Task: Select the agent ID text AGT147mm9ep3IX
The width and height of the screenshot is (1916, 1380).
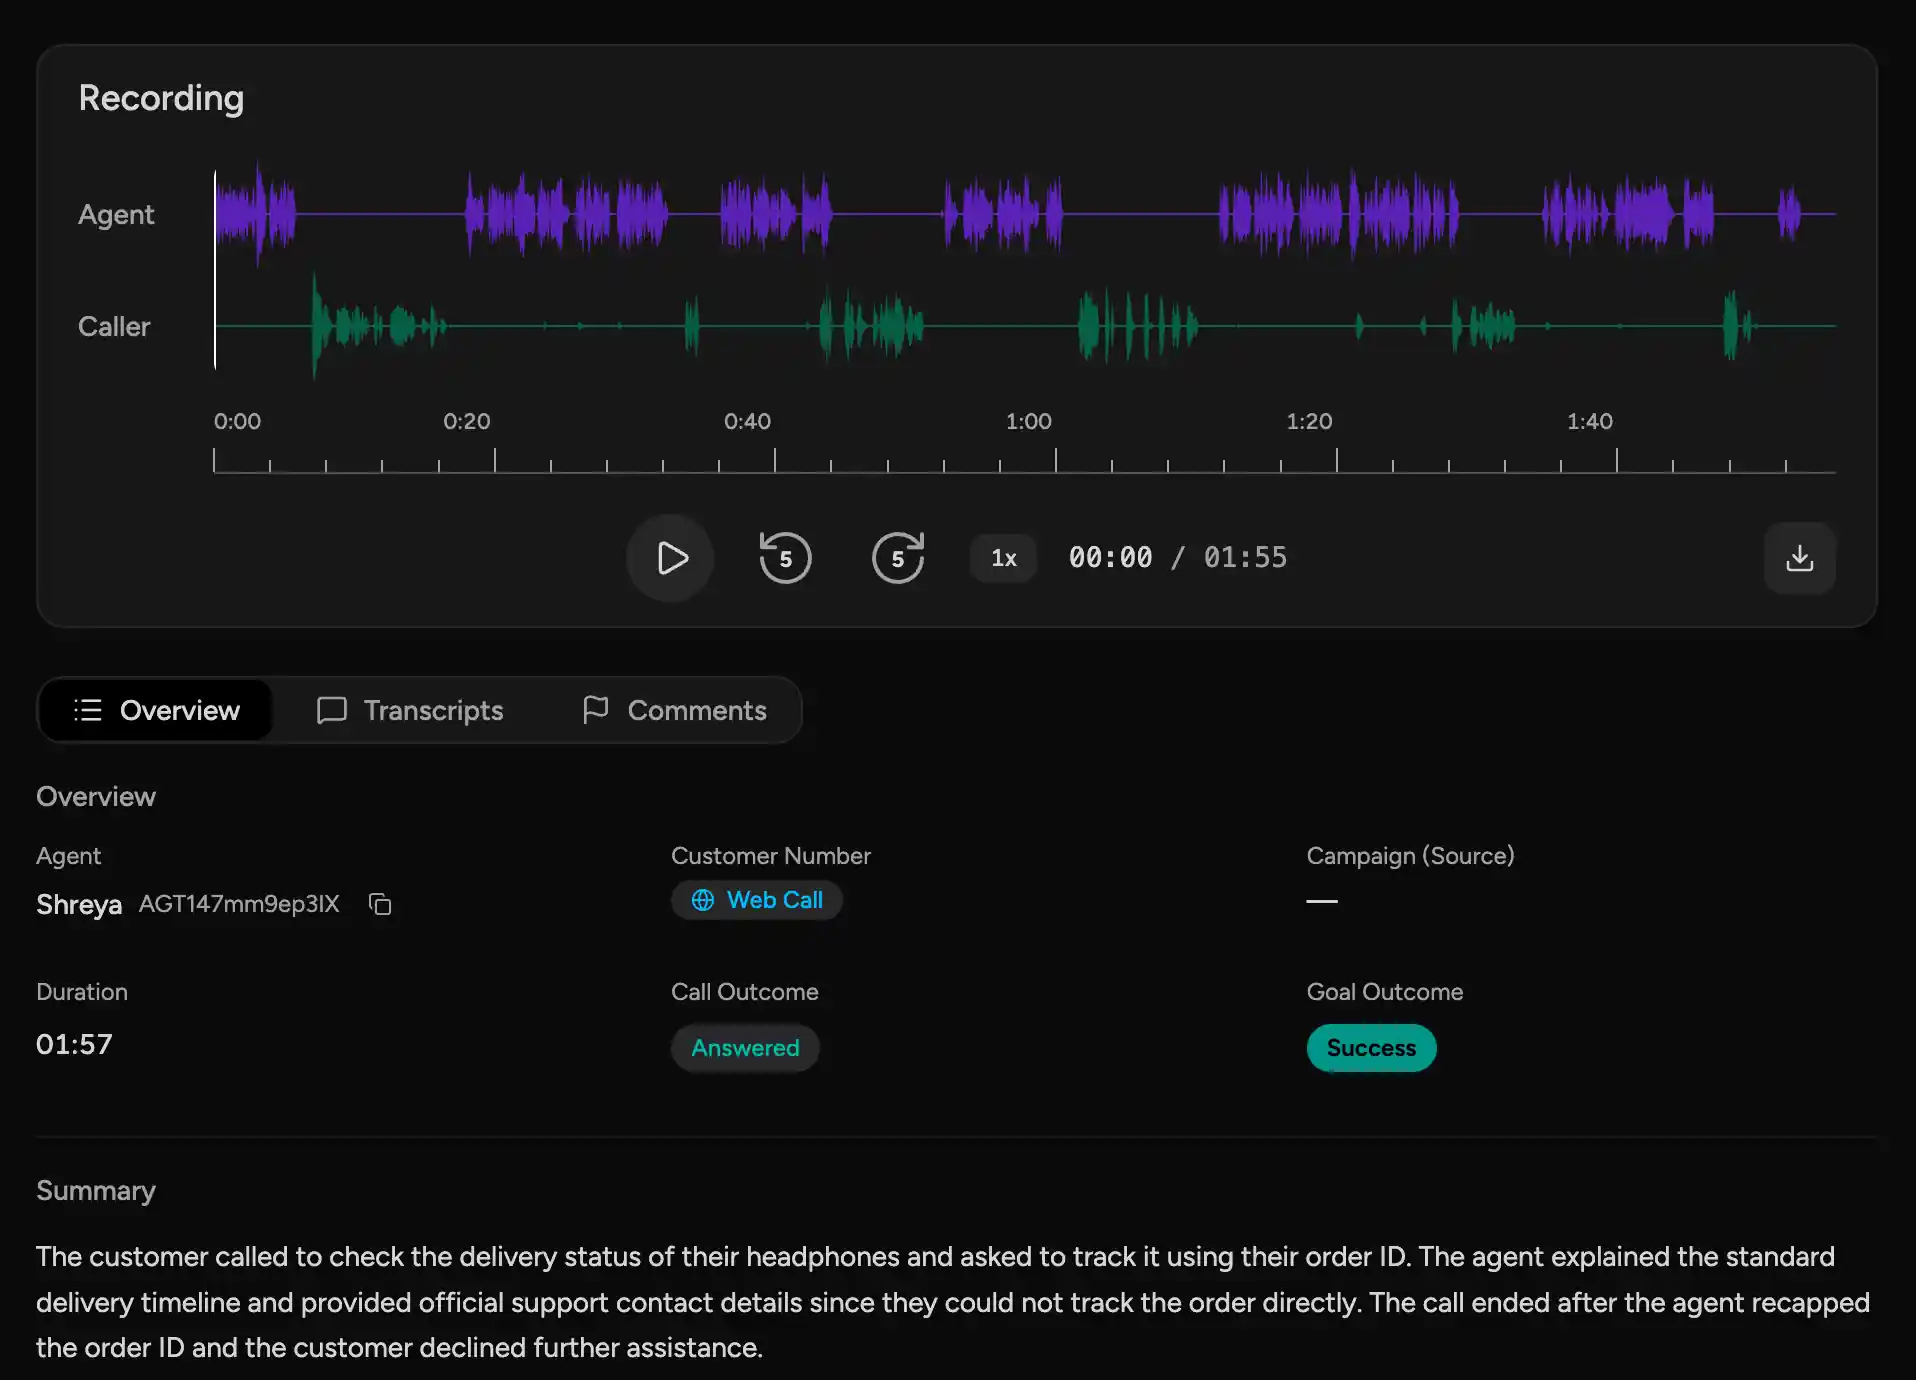Action: (x=239, y=904)
